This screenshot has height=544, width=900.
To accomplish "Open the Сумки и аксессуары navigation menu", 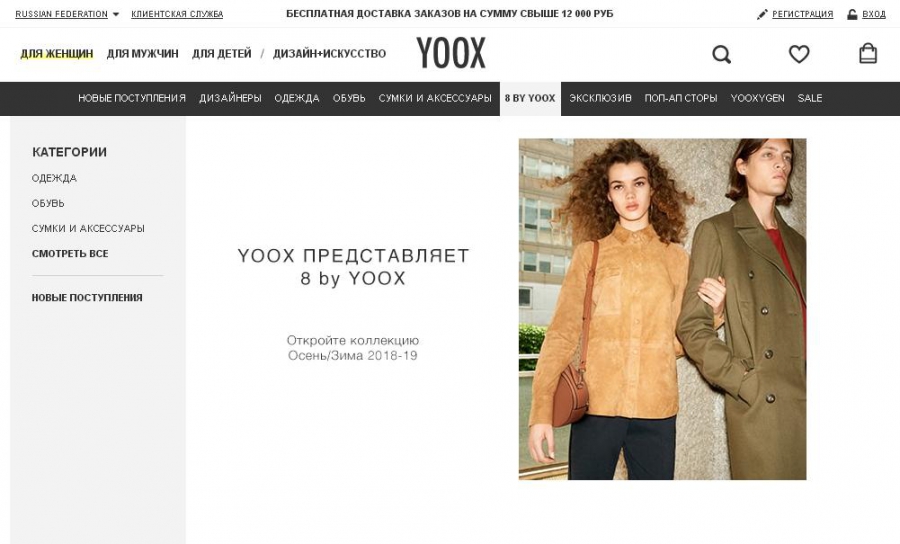I will click(435, 98).
